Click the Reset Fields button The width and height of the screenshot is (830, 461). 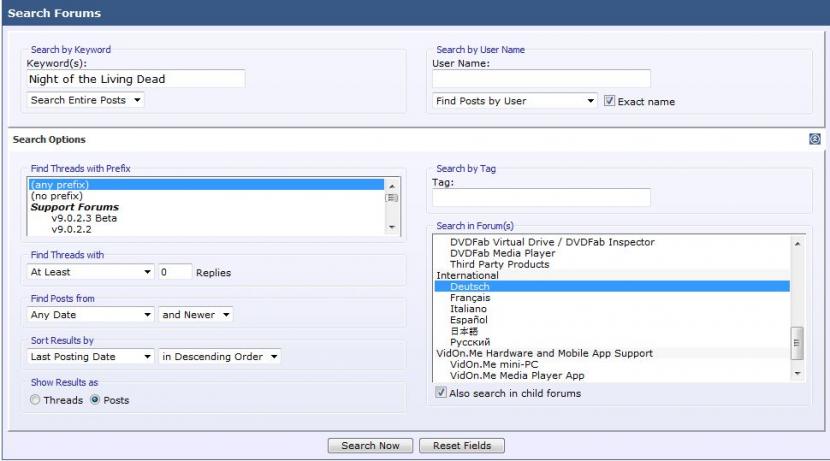(462, 445)
